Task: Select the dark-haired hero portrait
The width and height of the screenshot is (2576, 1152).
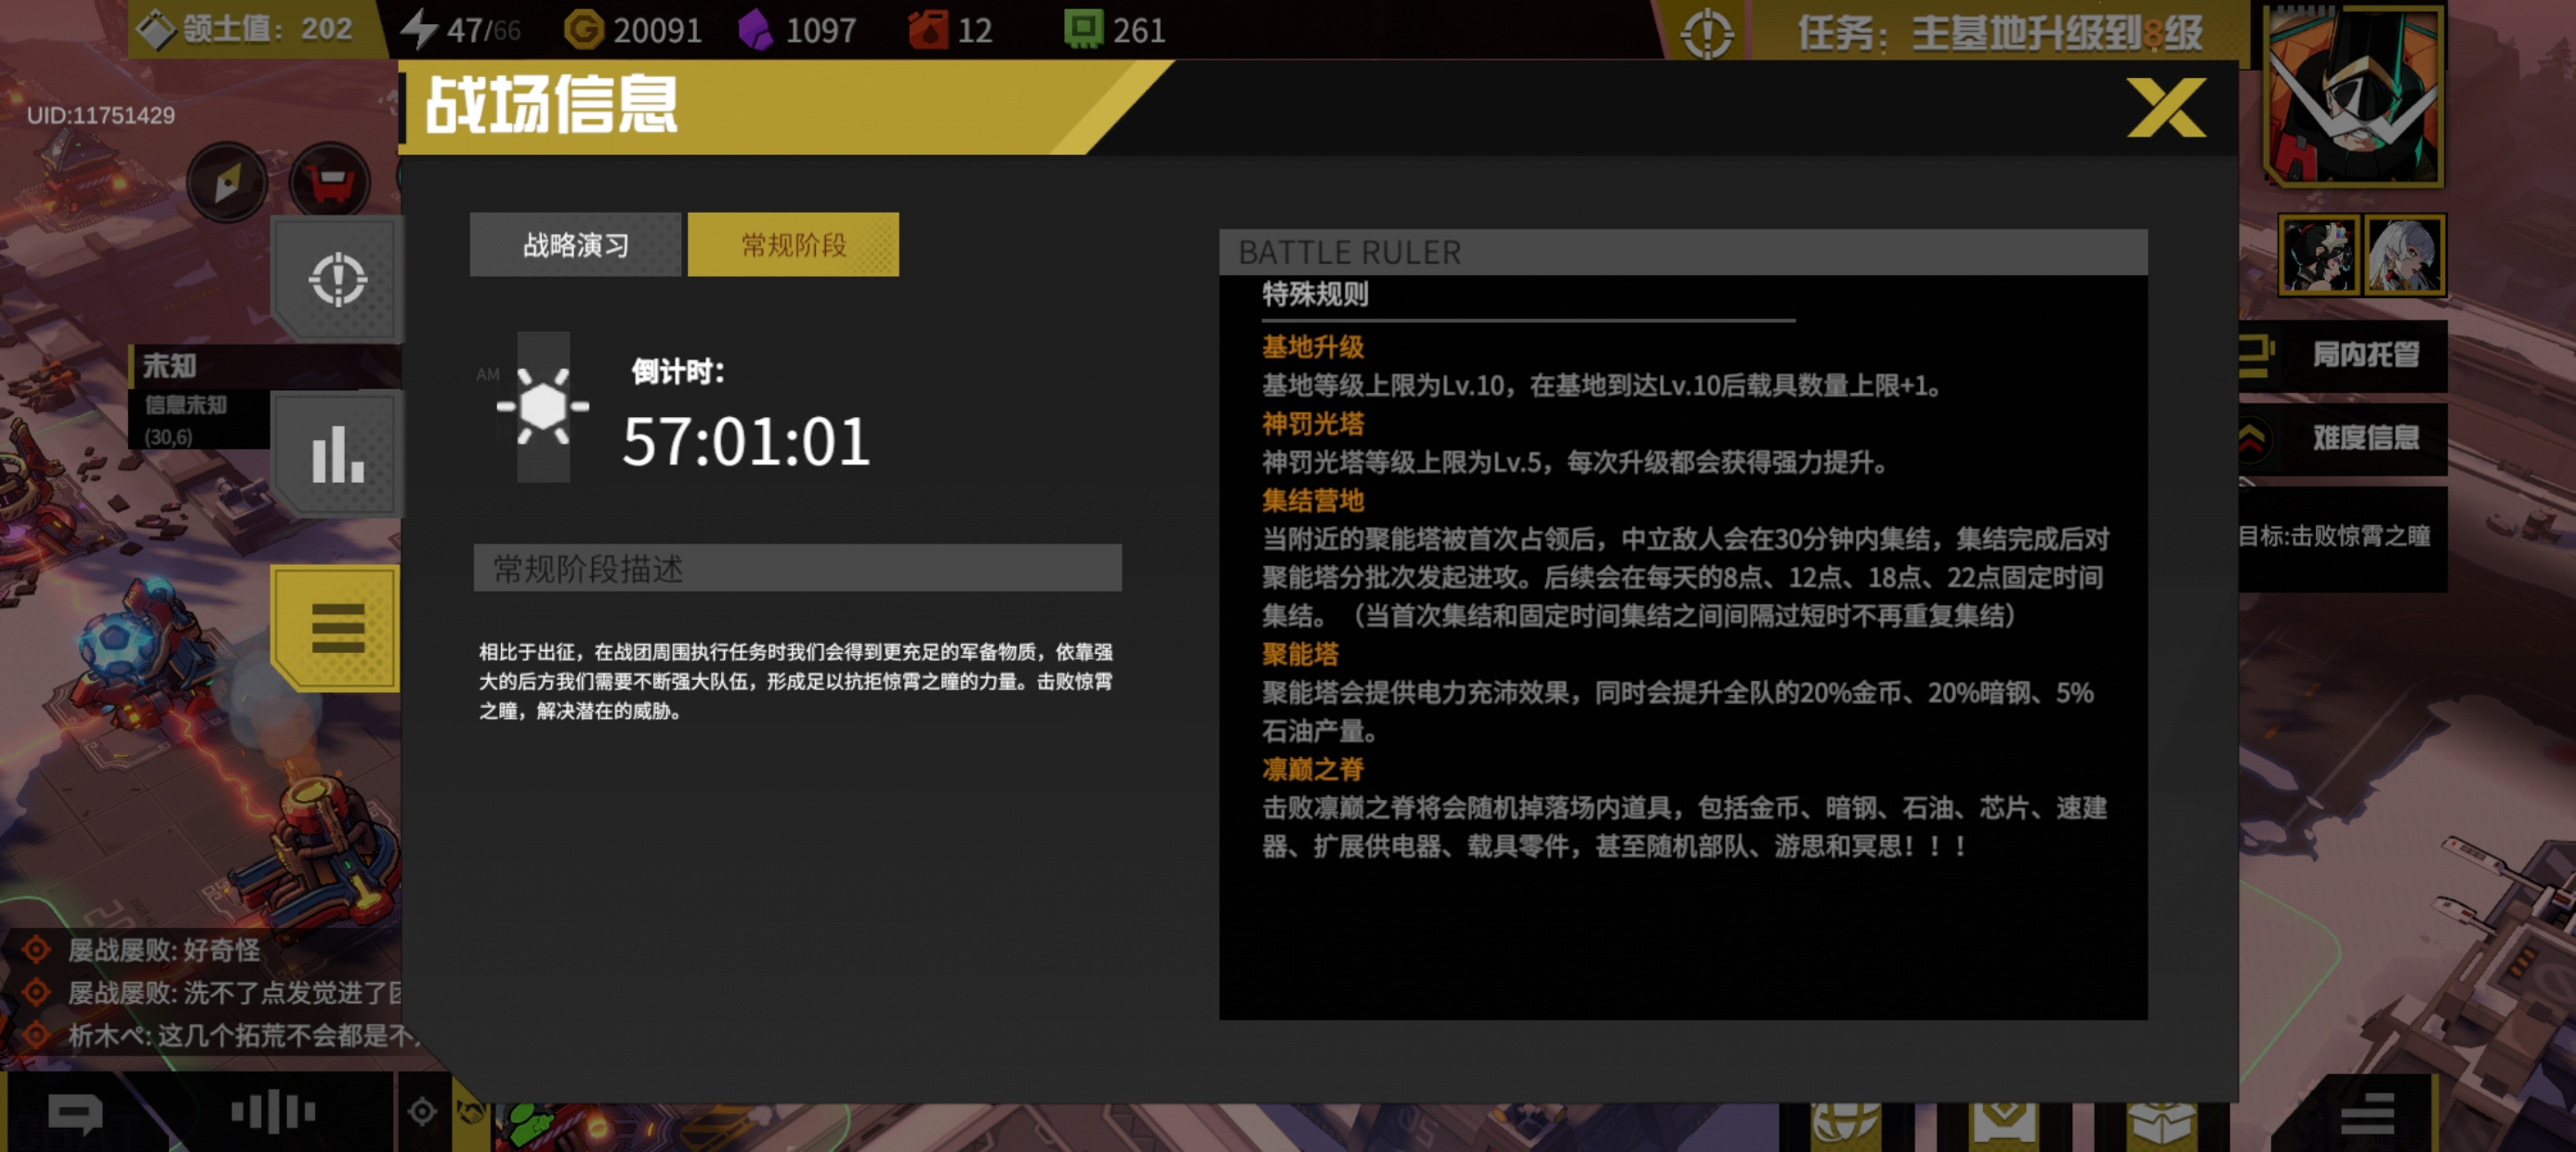Action: coord(2319,255)
